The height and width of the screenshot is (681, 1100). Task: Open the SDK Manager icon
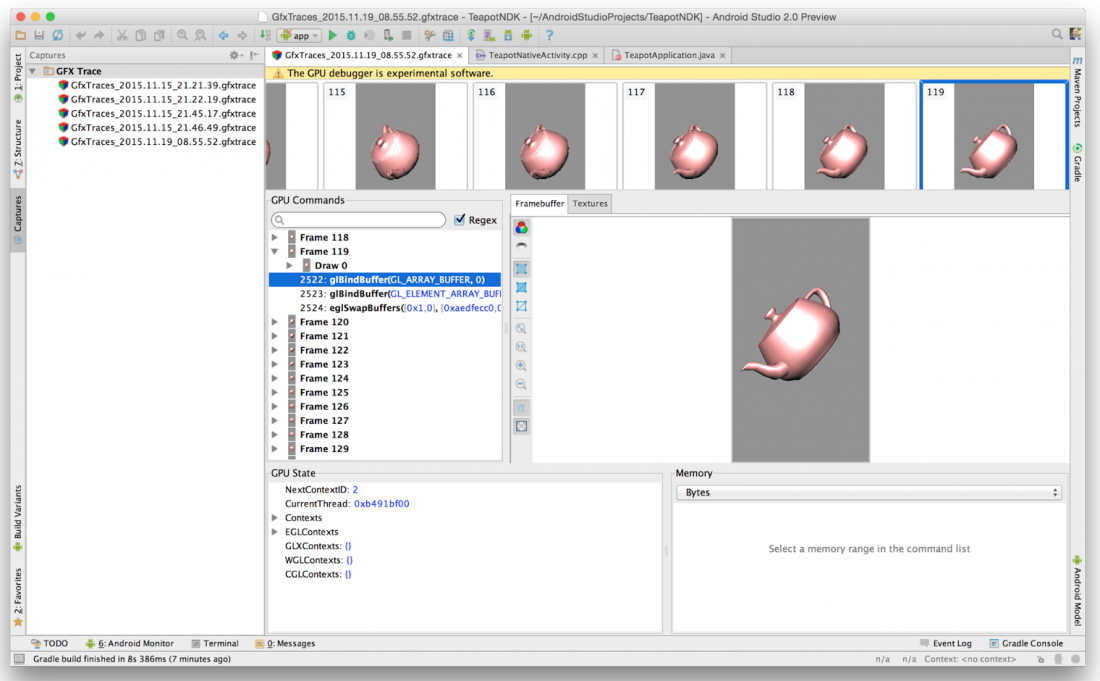pos(508,35)
